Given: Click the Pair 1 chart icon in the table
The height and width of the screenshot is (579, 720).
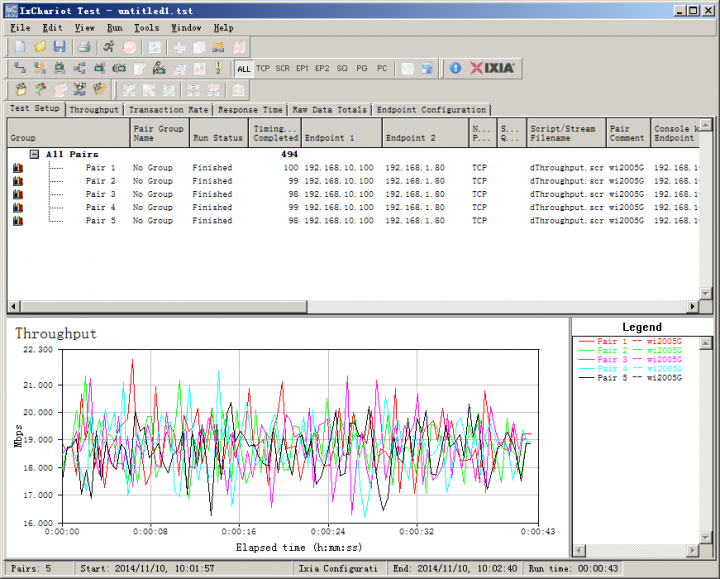Looking at the screenshot, I should click(18, 168).
